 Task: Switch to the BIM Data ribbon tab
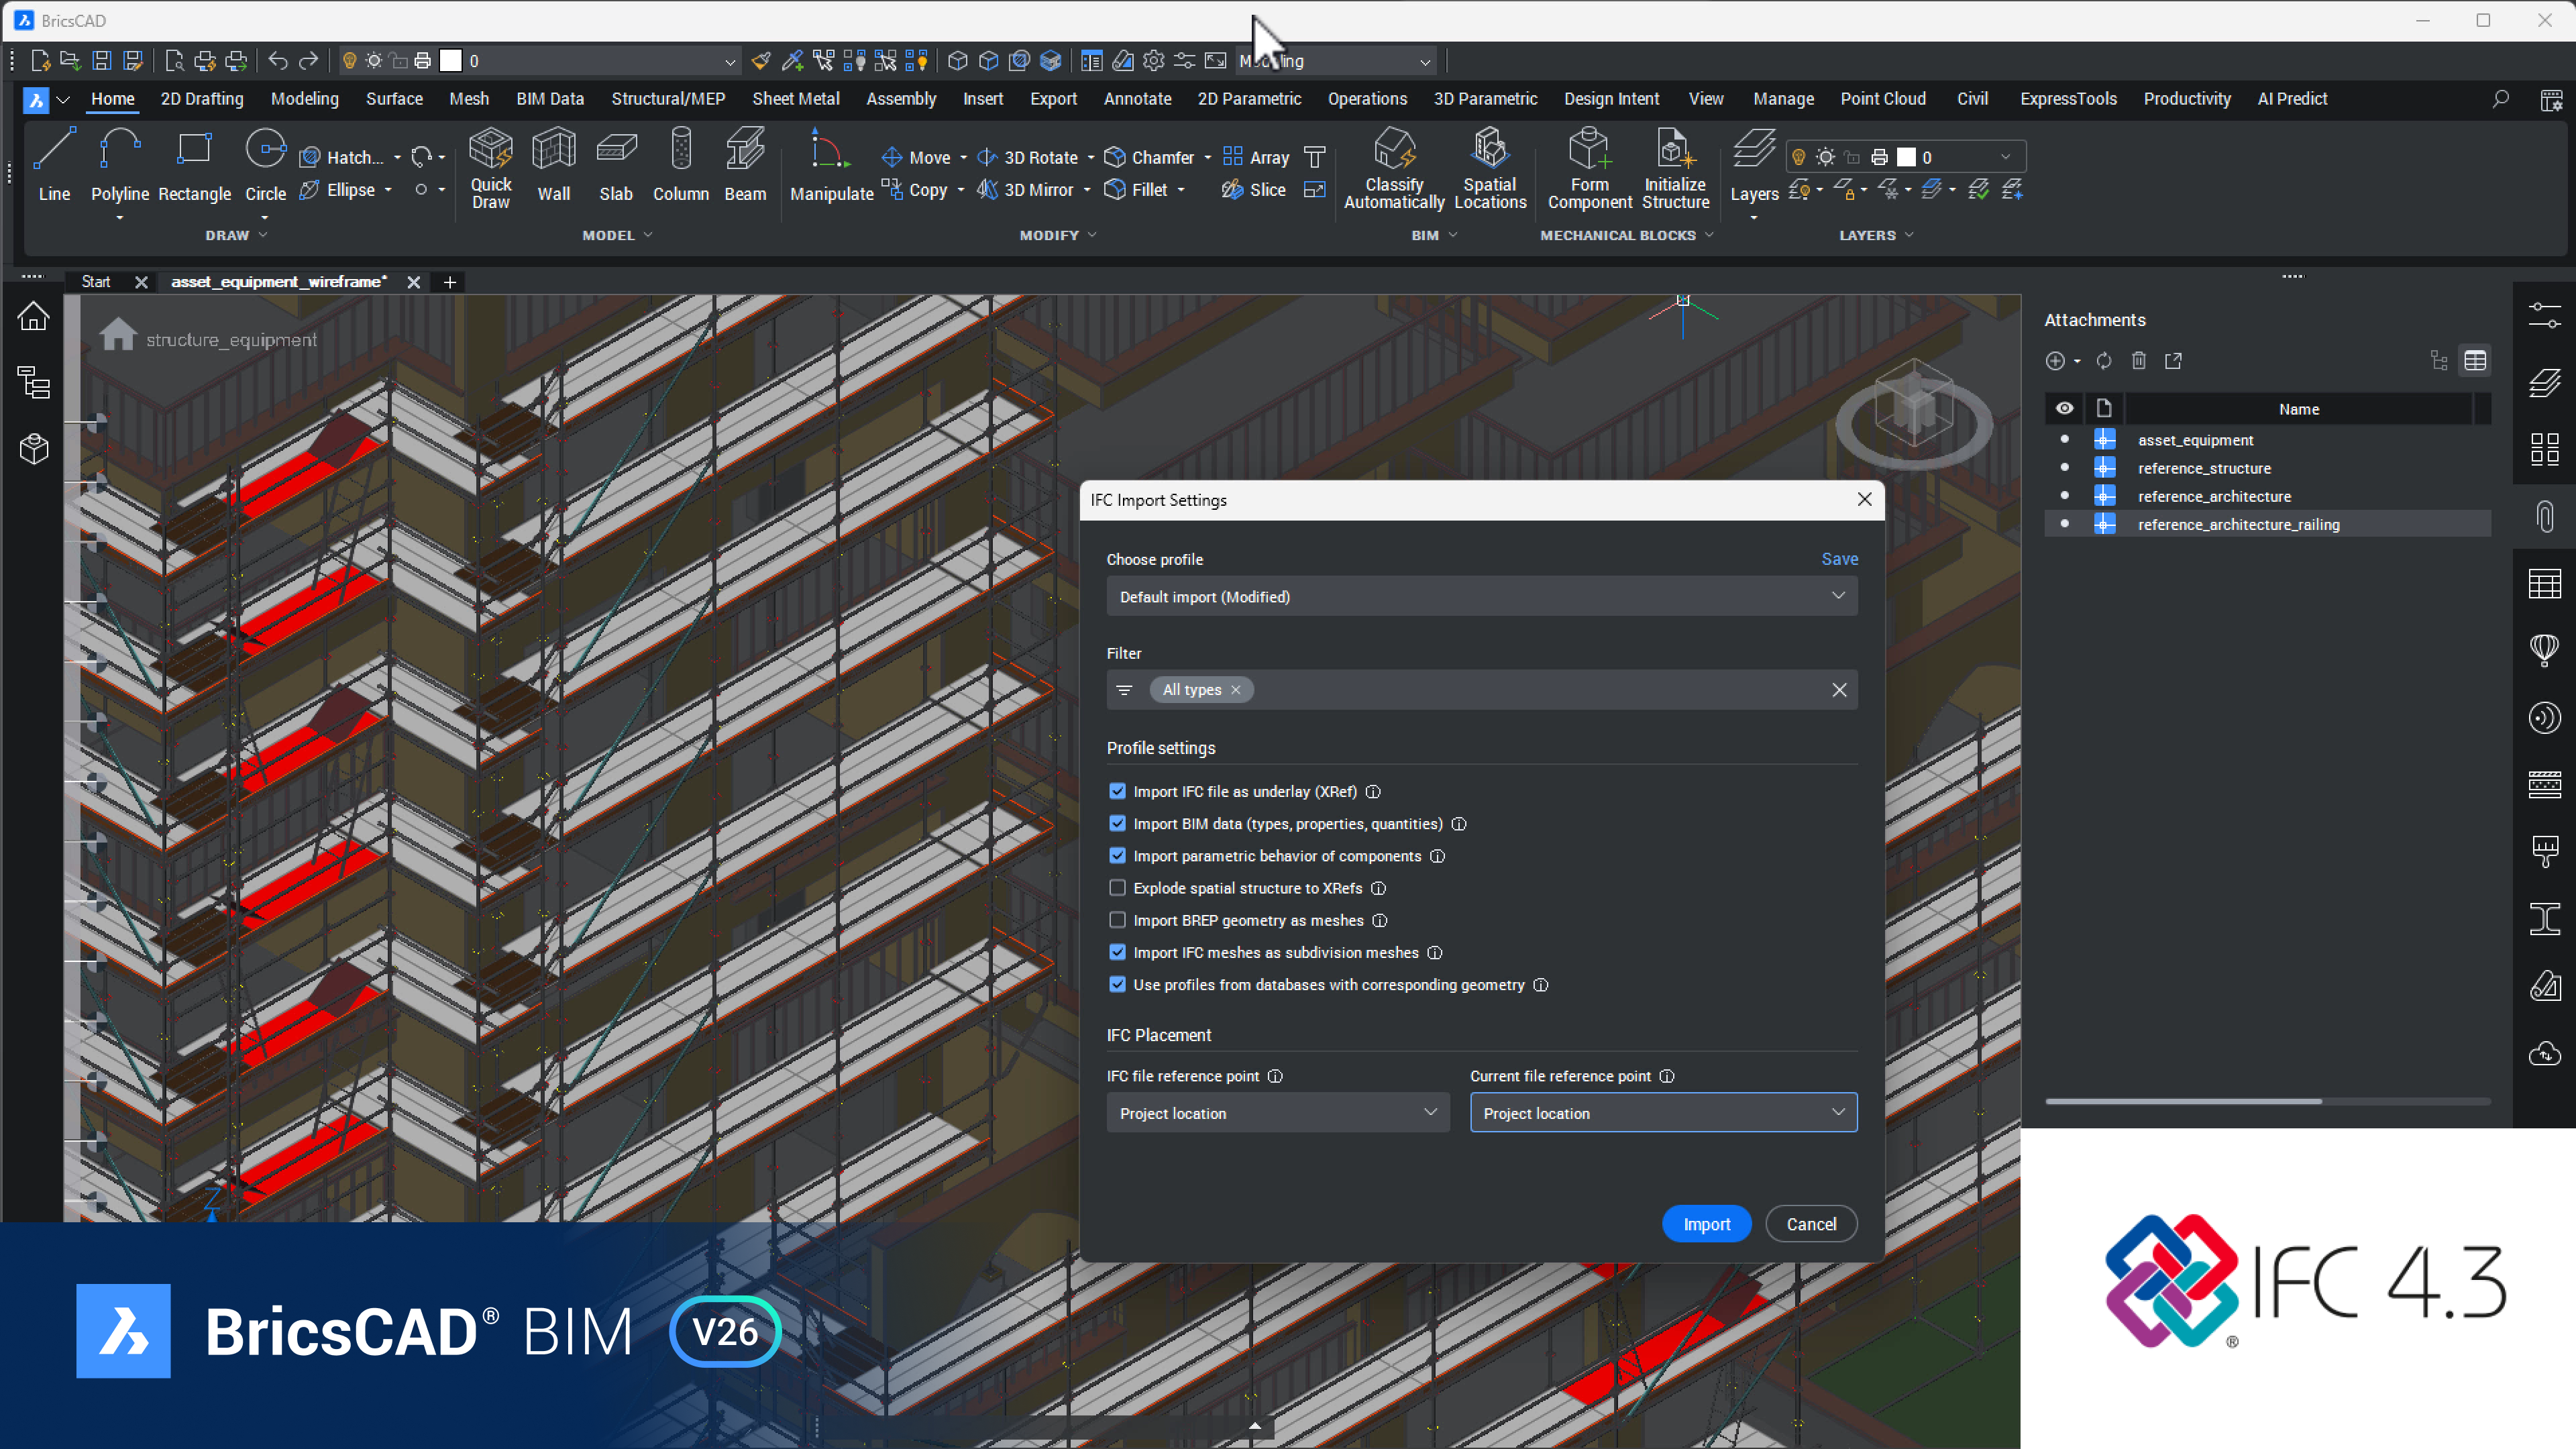(x=549, y=98)
